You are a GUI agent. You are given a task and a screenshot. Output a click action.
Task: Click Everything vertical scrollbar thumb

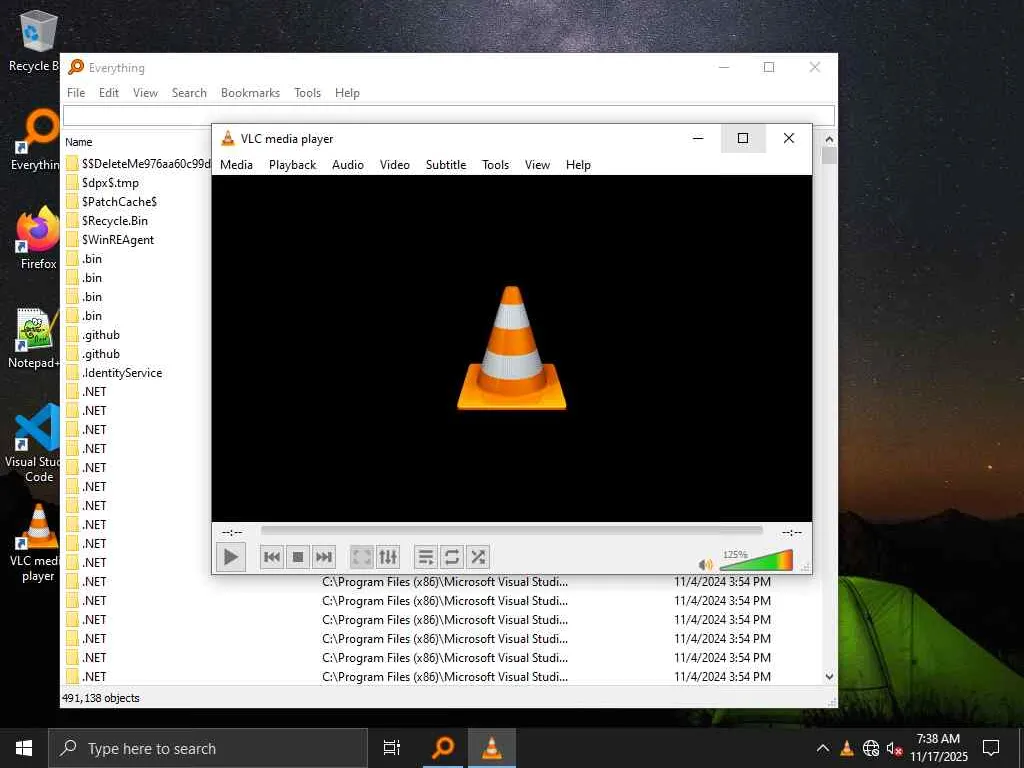[829, 155]
